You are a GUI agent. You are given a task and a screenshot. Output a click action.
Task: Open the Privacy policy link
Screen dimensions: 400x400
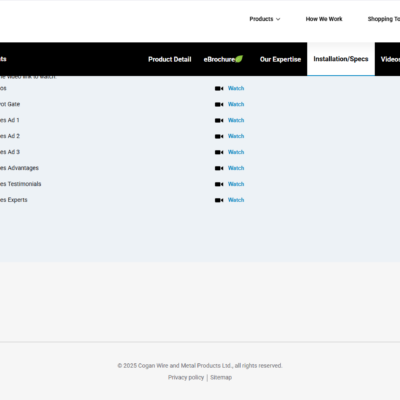[x=186, y=377]
